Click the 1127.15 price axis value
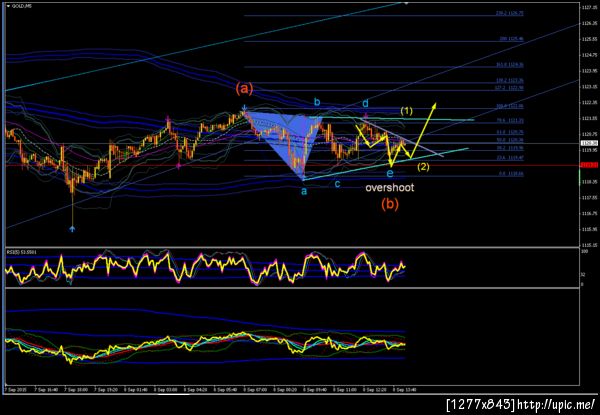Screen dimensions: 600x415 [588, 7]
